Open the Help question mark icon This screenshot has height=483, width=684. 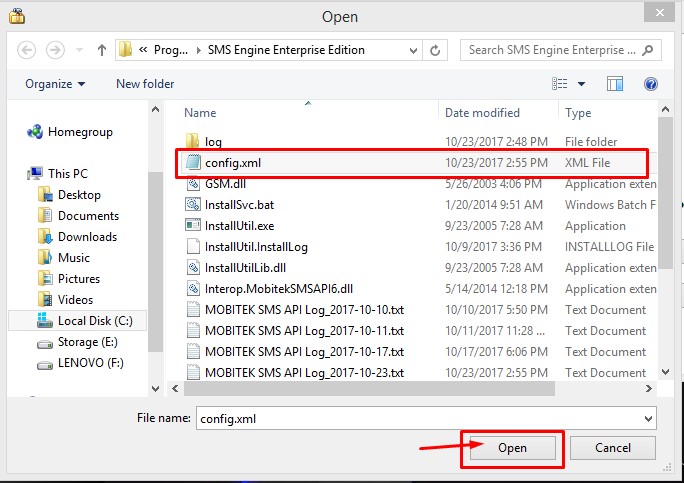click(651, 84)
